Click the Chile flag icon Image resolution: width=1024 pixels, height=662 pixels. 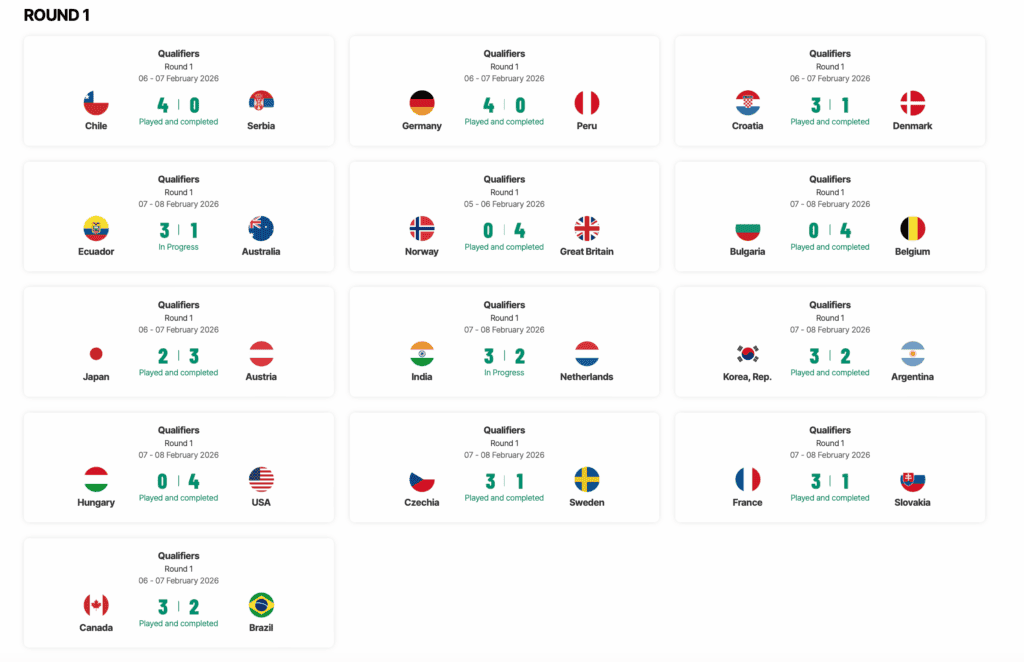click(96, 103)
